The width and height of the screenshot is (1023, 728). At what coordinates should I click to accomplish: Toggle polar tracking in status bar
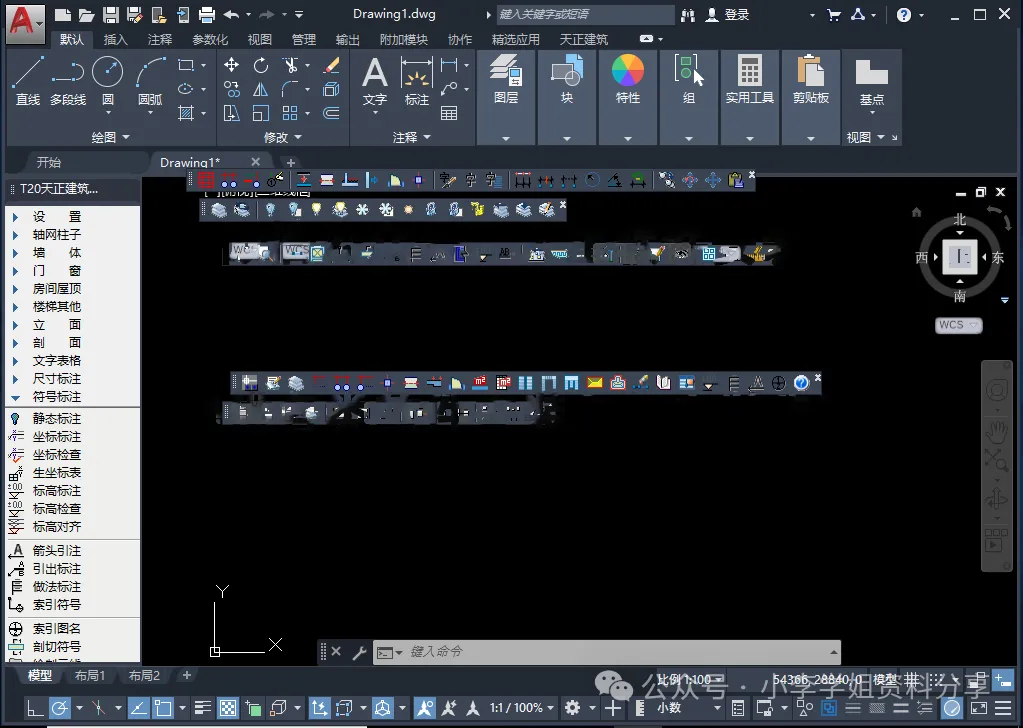(59, 708)
